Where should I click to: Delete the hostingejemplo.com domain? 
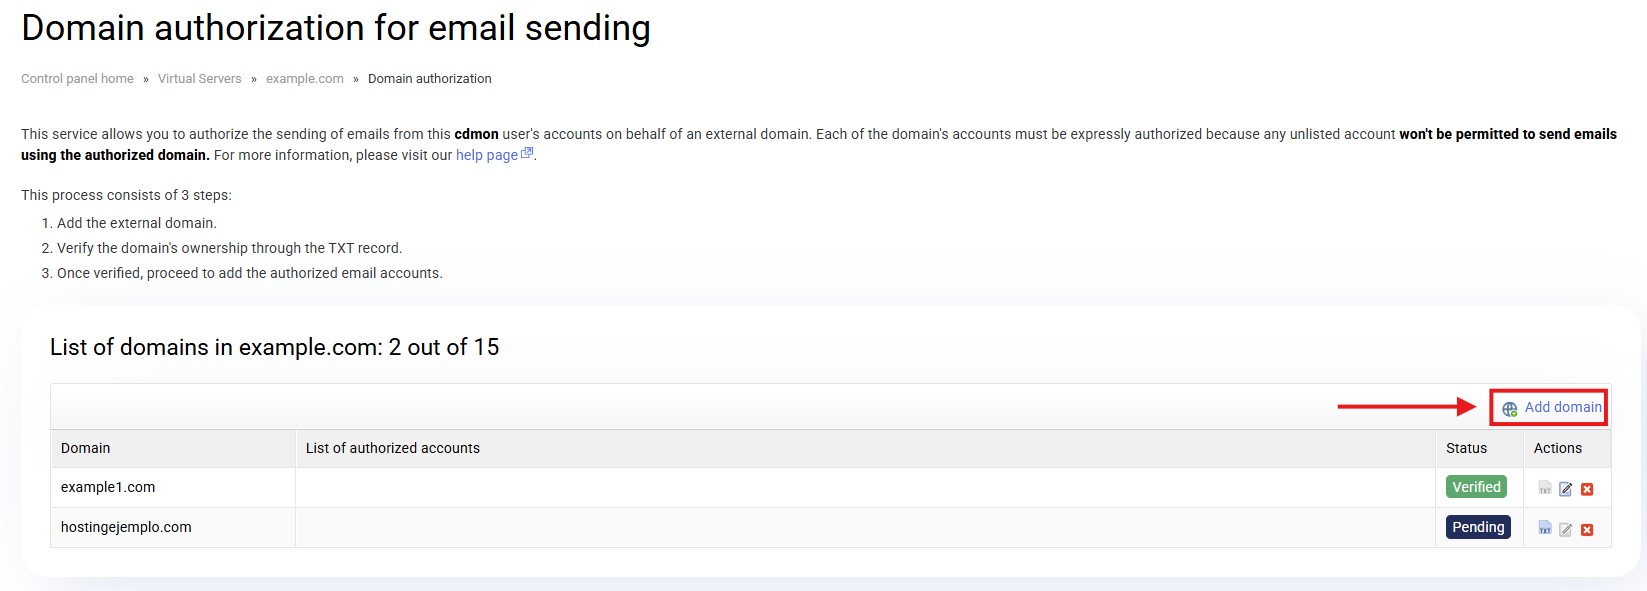(x=1587, y=529)
